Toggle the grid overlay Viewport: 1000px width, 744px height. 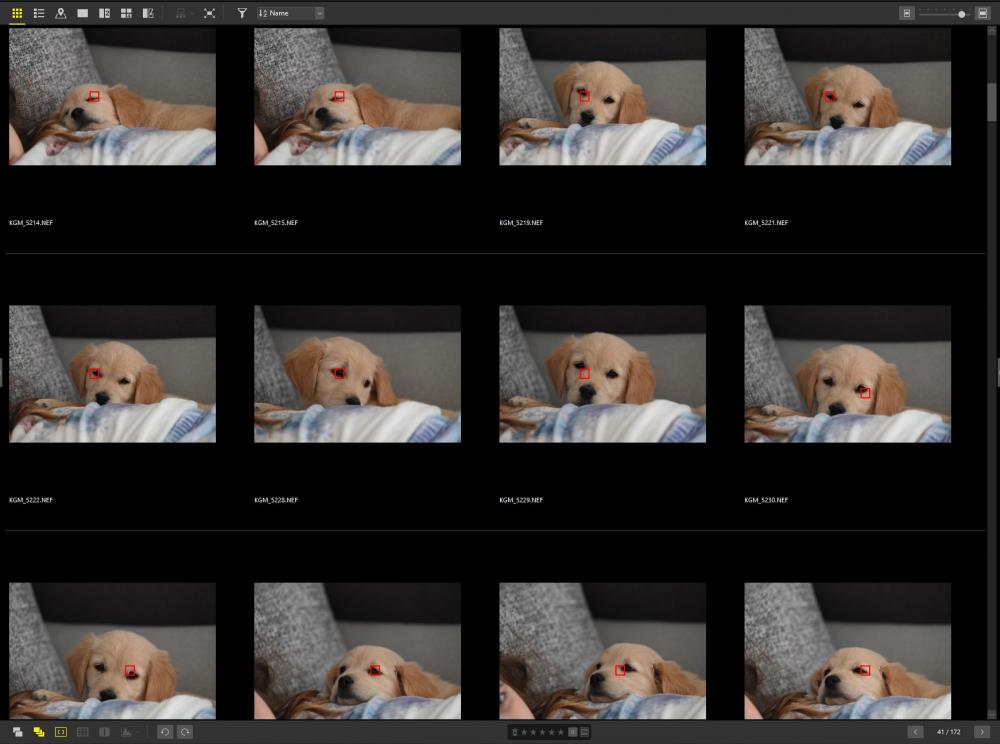click(82, 732)
